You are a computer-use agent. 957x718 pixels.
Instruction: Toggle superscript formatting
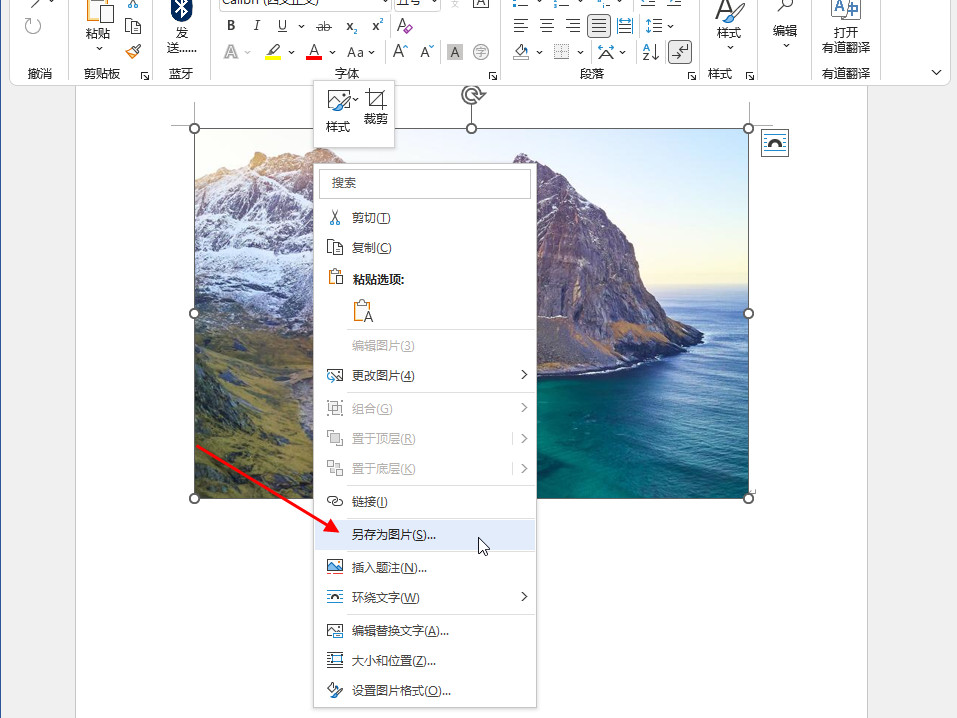(377, 26)
